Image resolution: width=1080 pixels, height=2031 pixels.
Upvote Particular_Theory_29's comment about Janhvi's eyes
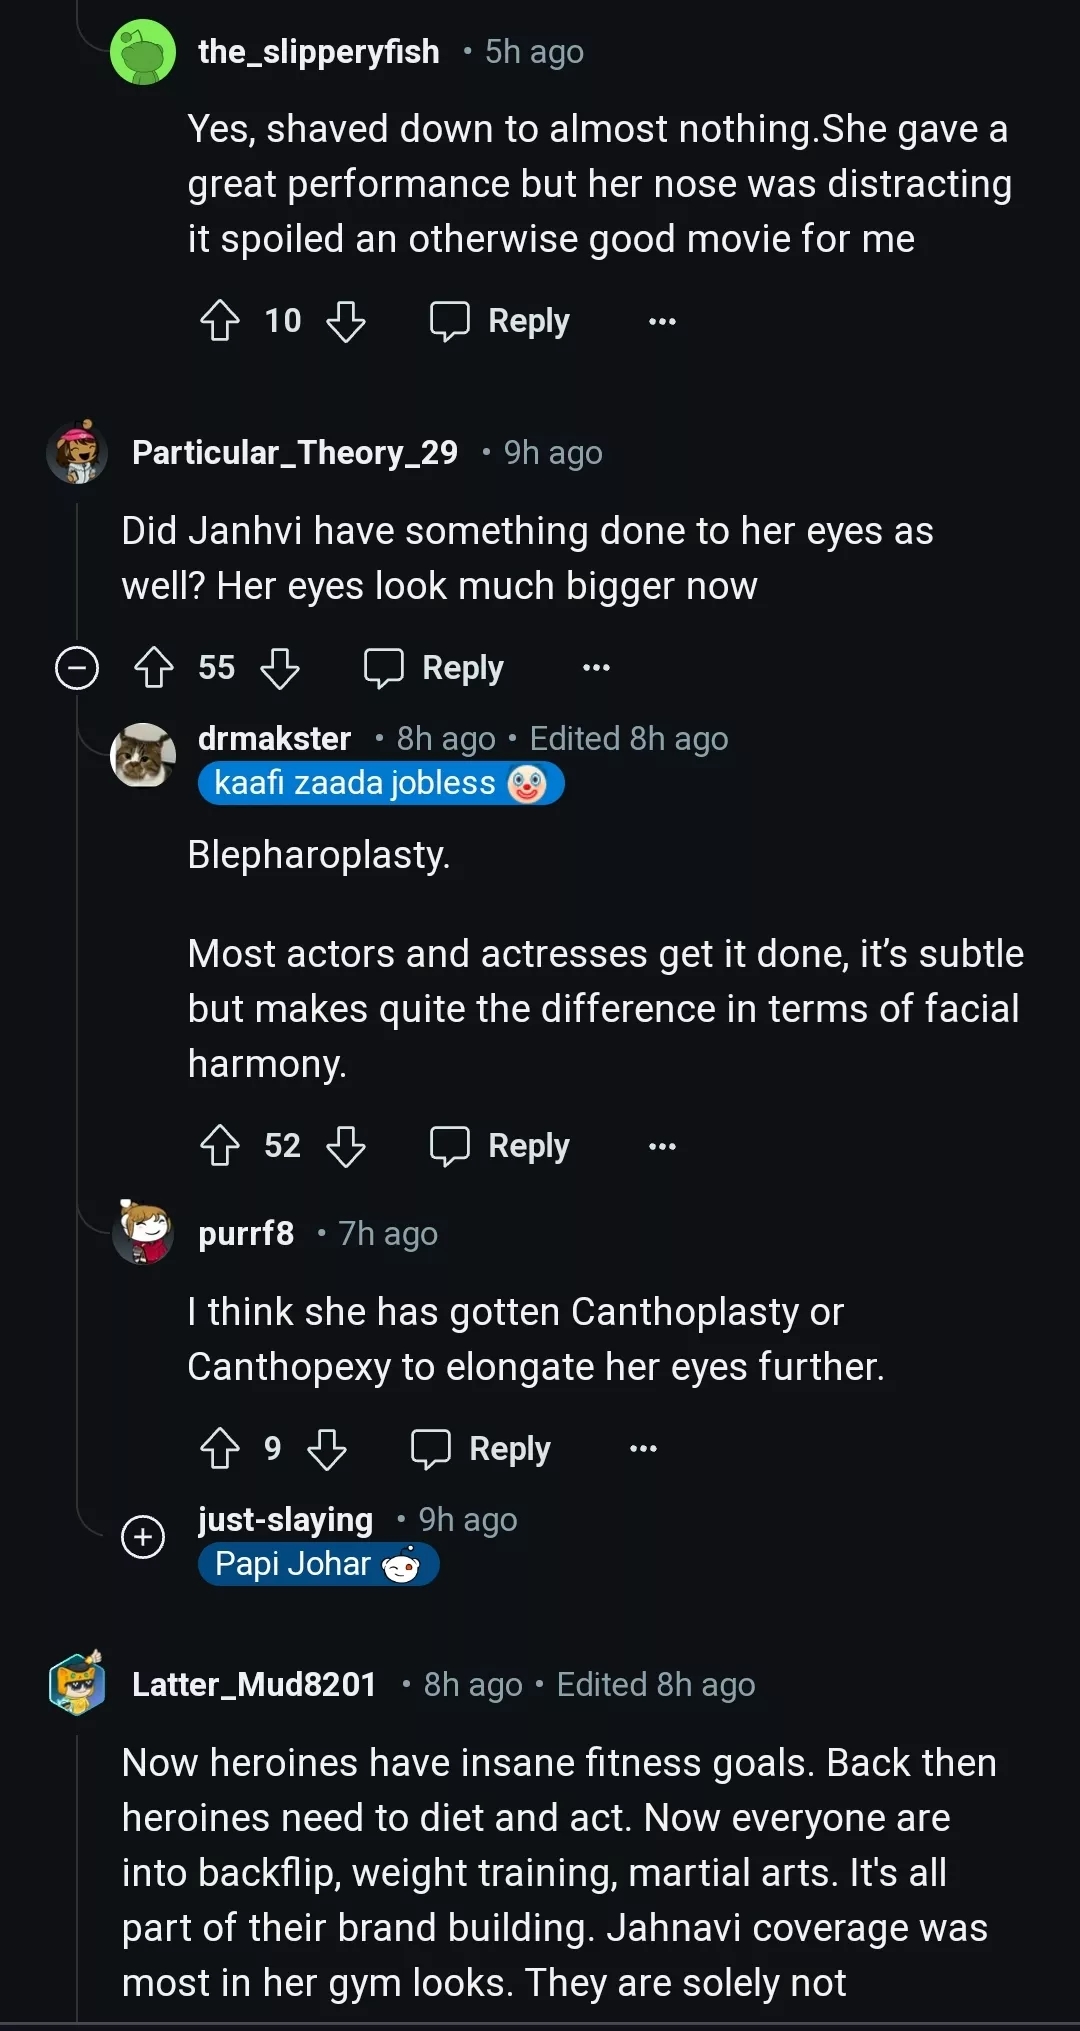point(154,668)
